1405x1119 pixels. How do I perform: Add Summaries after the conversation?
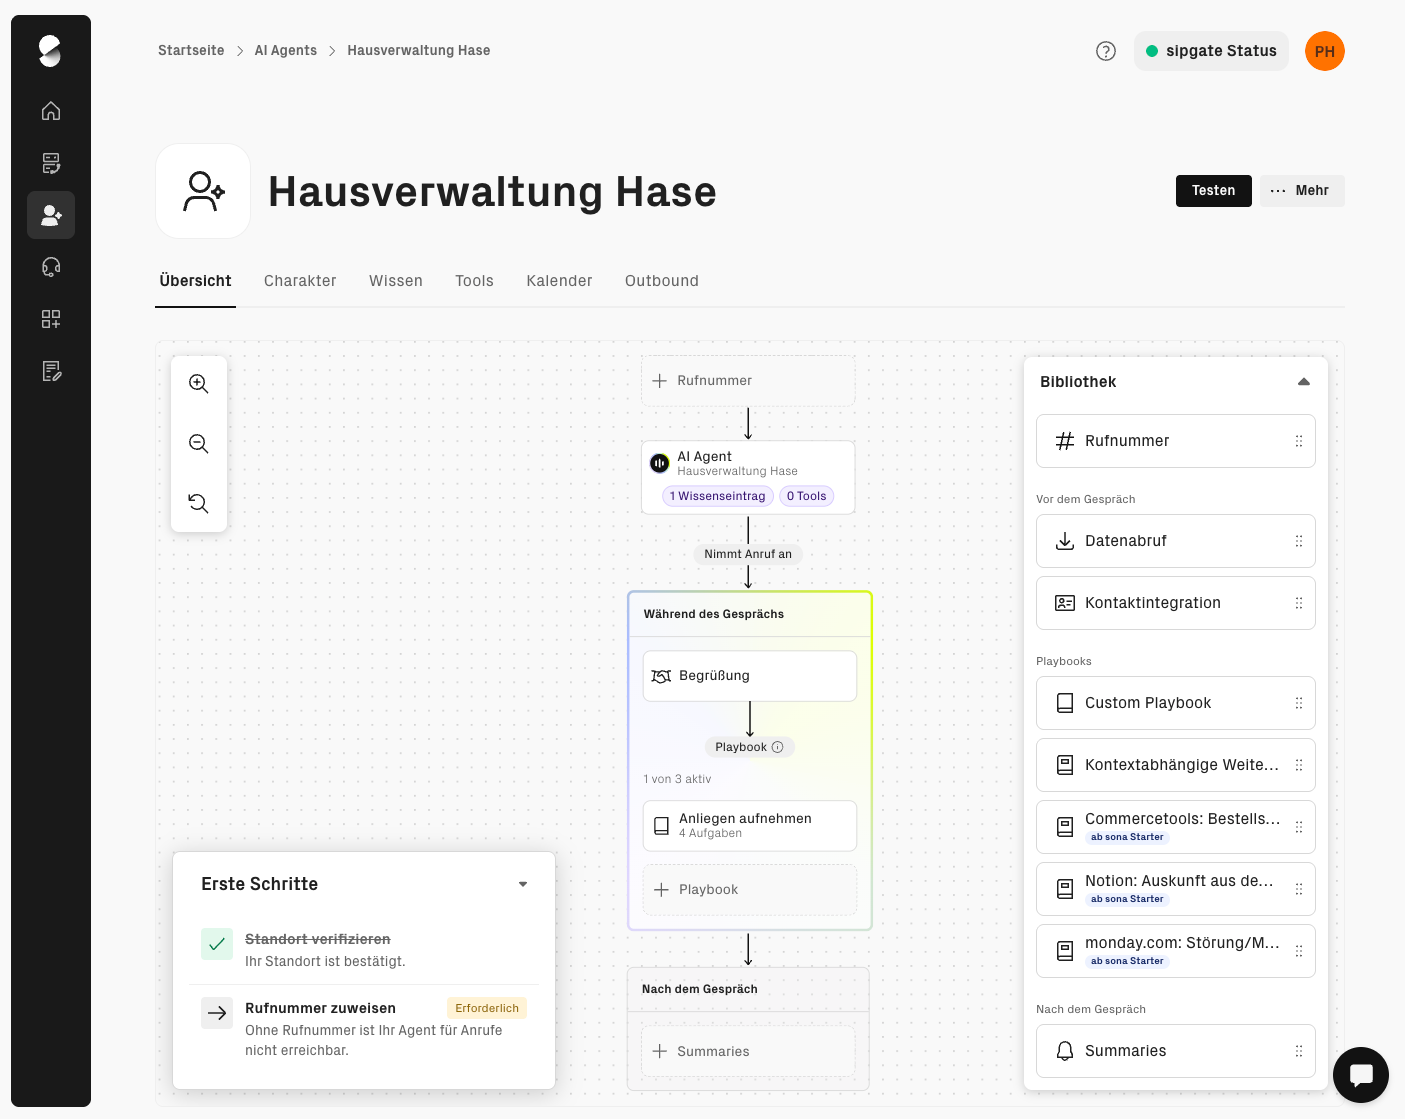748,1052
